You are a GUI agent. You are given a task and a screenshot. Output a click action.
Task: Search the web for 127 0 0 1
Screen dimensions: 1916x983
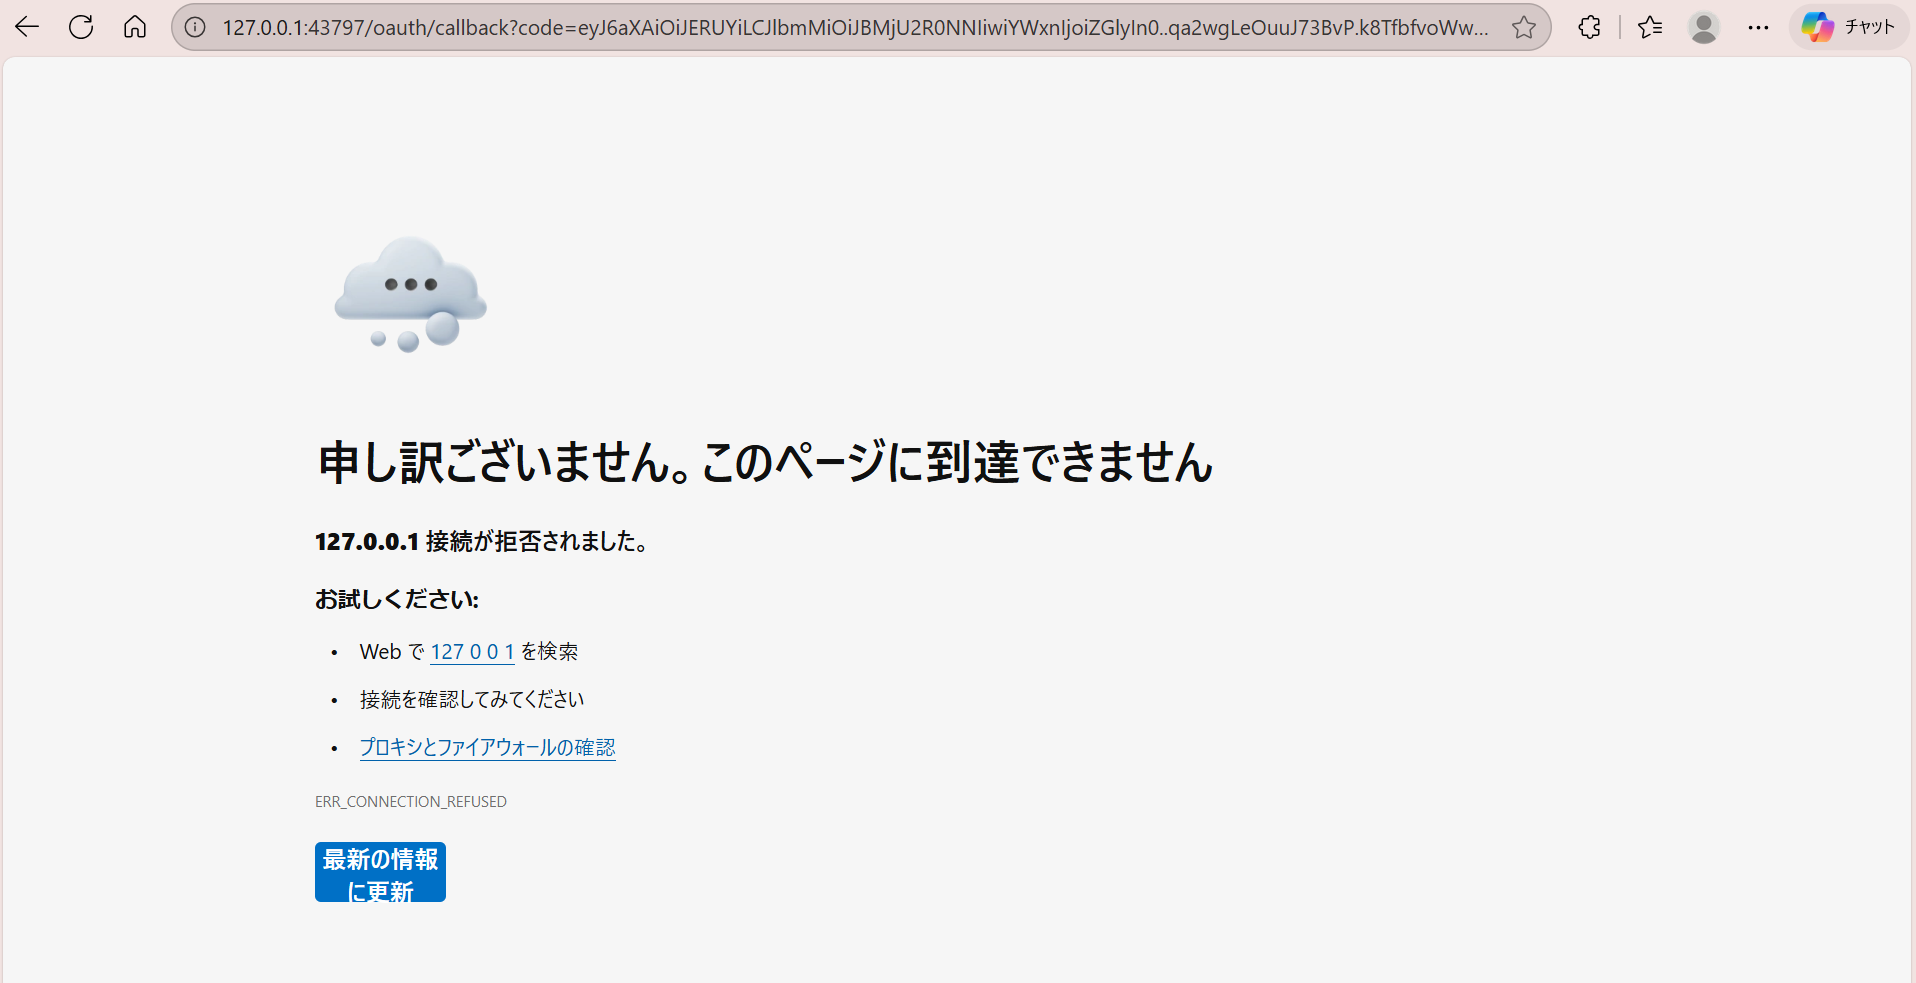pyautogui.click(x=472, y=651)
